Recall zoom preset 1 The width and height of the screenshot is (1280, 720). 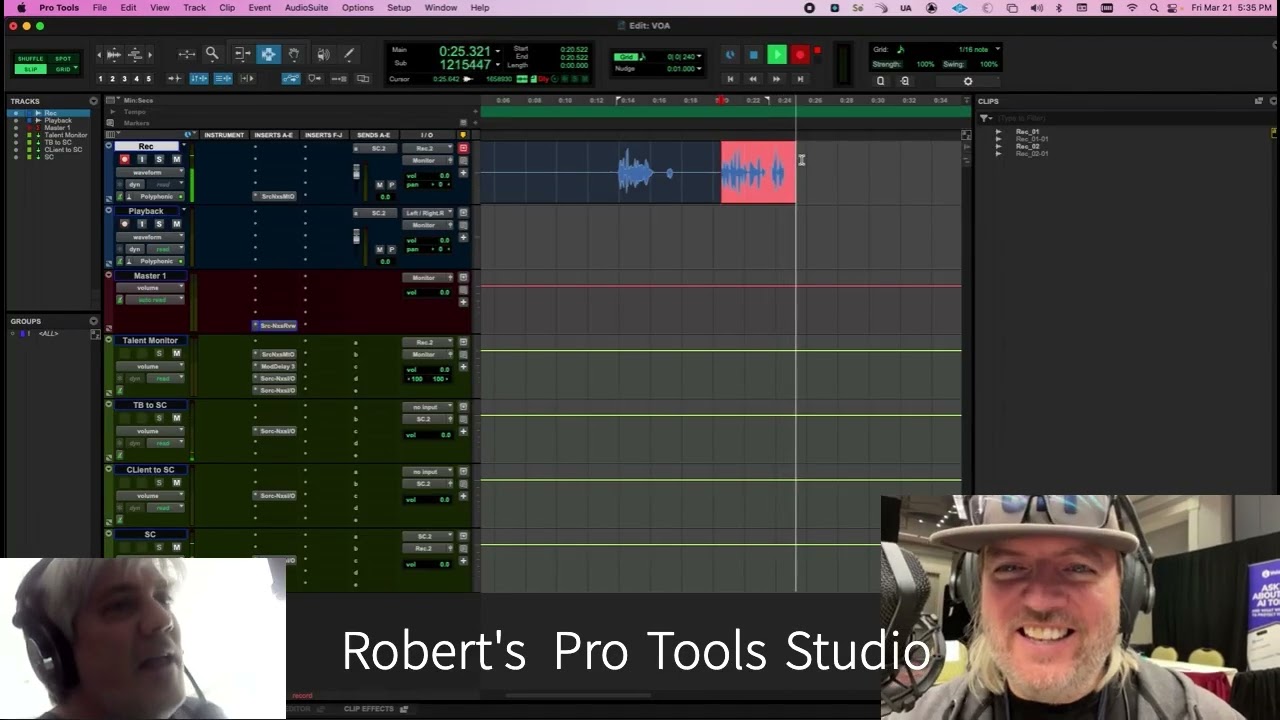(100, 78)
